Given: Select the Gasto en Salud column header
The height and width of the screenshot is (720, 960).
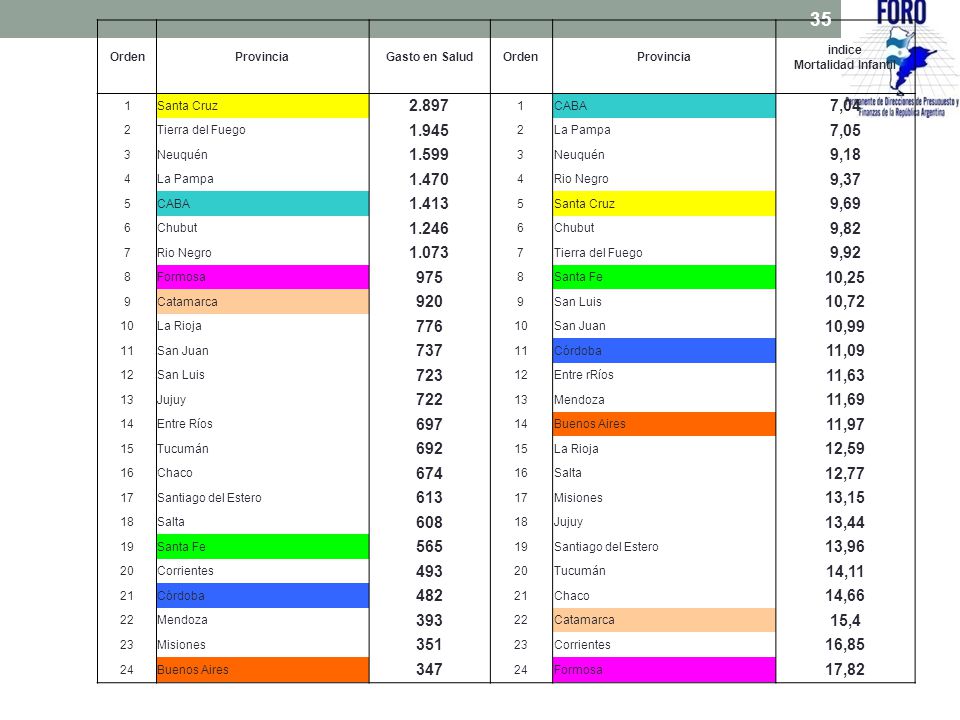Looking at the screenshot, I should pyautogui.click(x=429, y=56).
